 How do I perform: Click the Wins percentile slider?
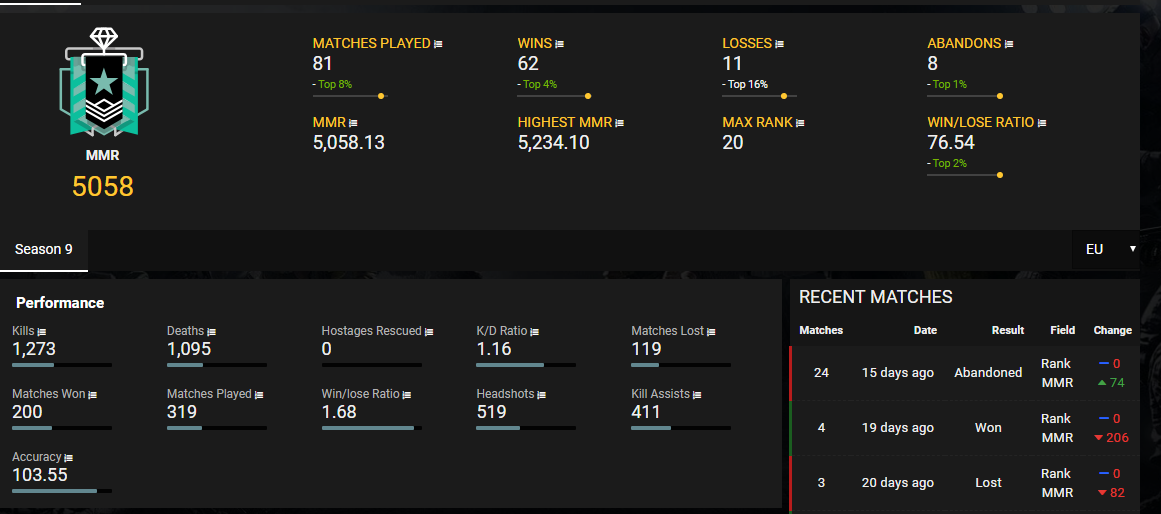tap(555, 96)
